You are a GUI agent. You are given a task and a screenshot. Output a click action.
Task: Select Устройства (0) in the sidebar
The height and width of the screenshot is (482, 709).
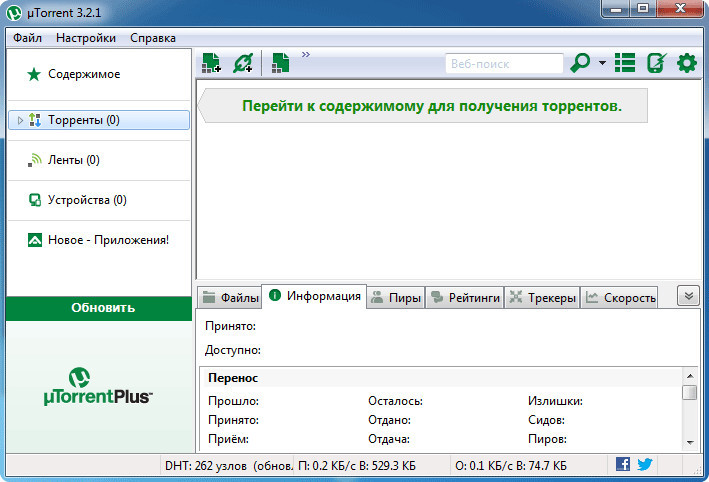[x=99, y=200]
